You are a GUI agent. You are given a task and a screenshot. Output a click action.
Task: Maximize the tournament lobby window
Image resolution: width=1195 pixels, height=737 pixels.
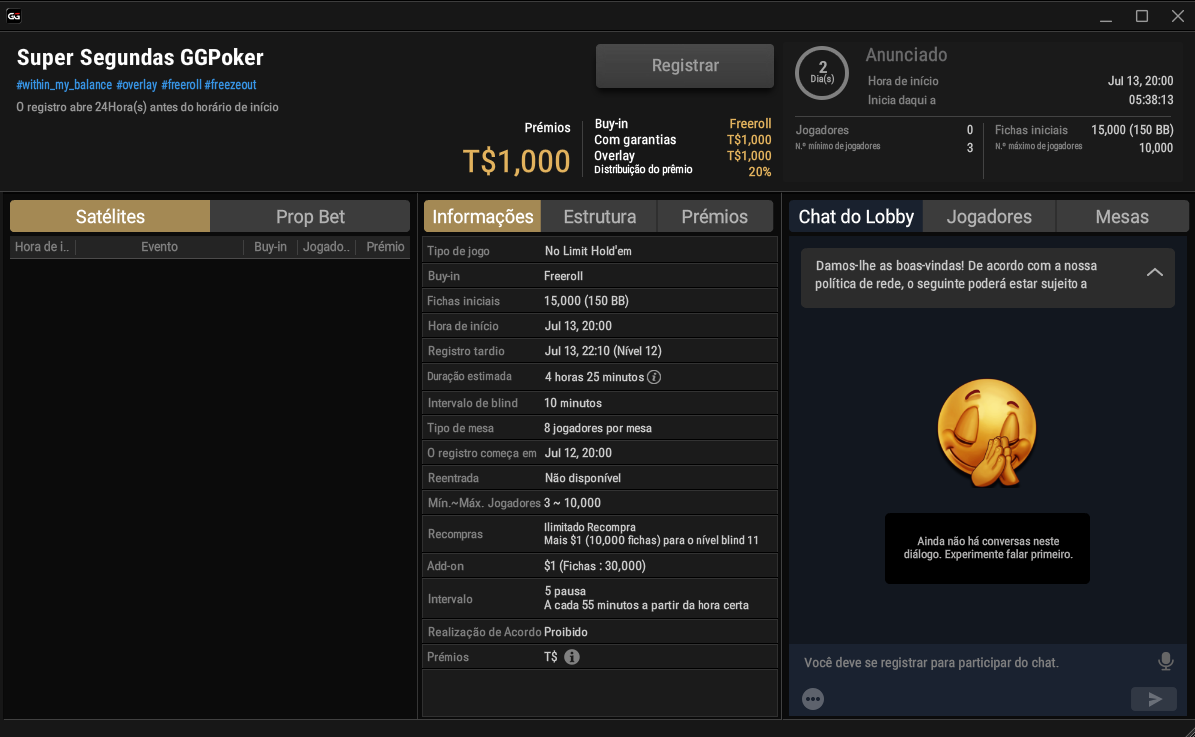point(1142,15)
